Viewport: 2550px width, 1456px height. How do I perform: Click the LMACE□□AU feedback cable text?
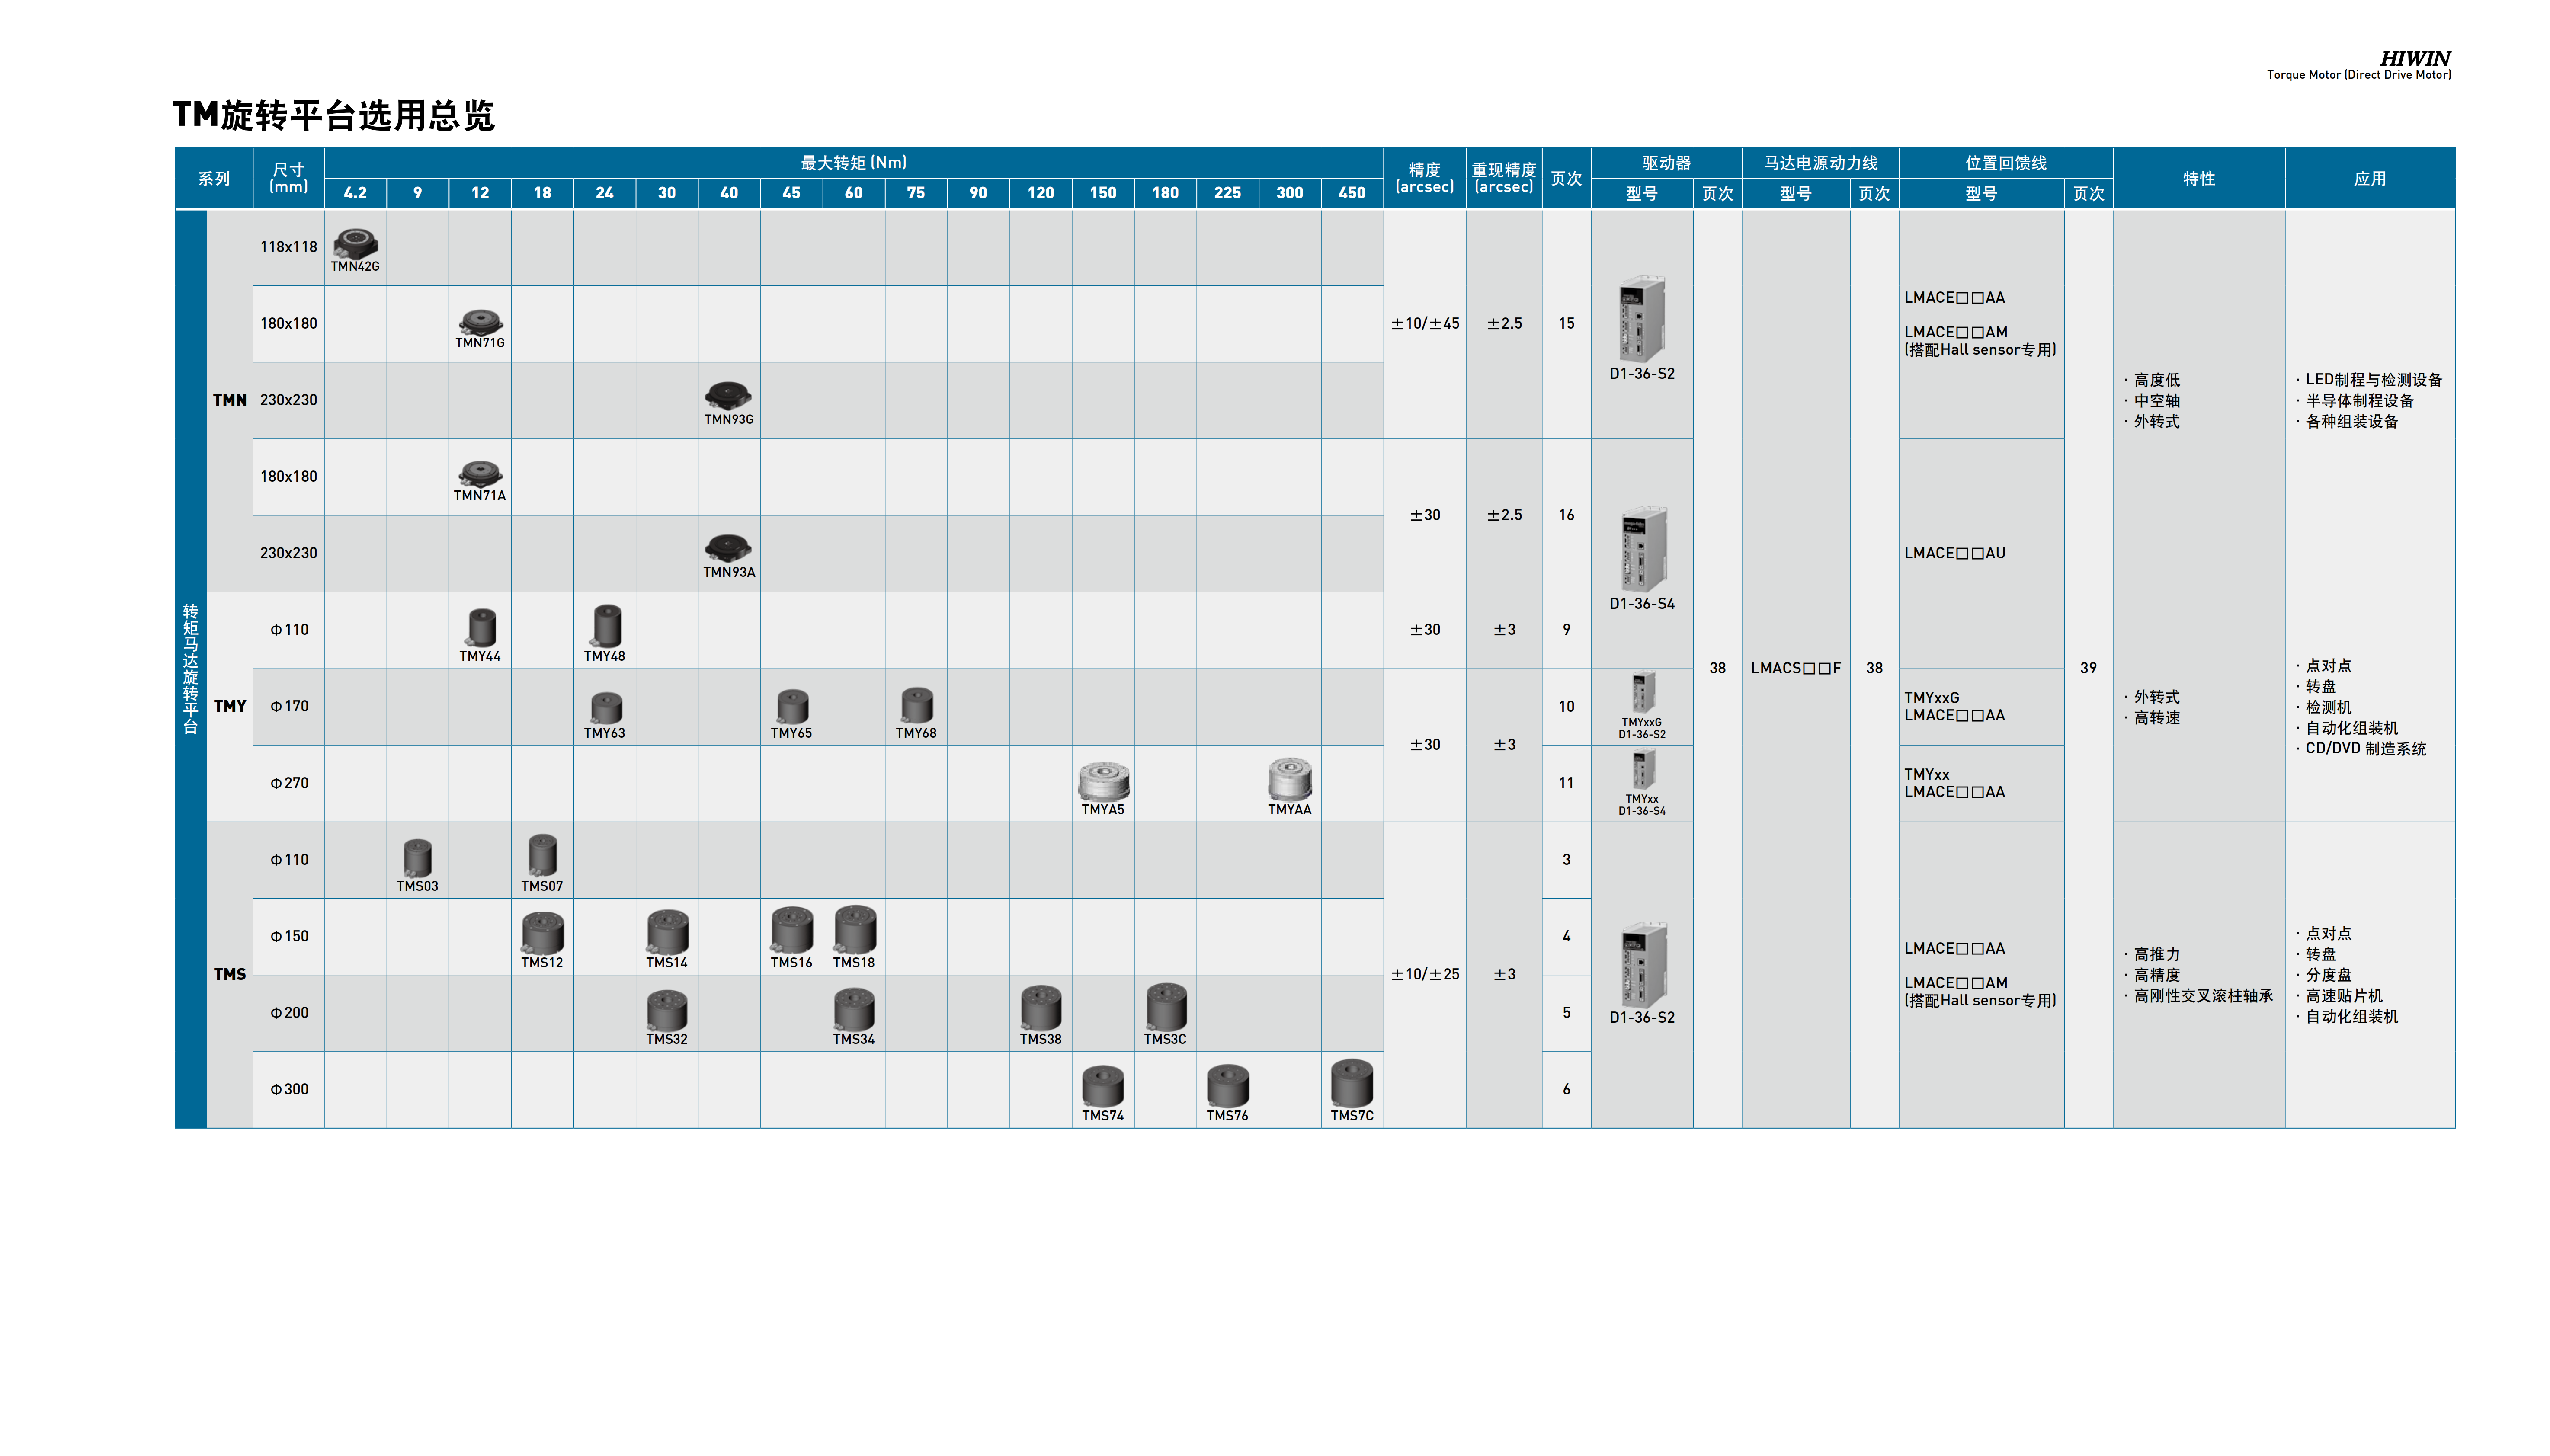click(x=1954, y=553)
